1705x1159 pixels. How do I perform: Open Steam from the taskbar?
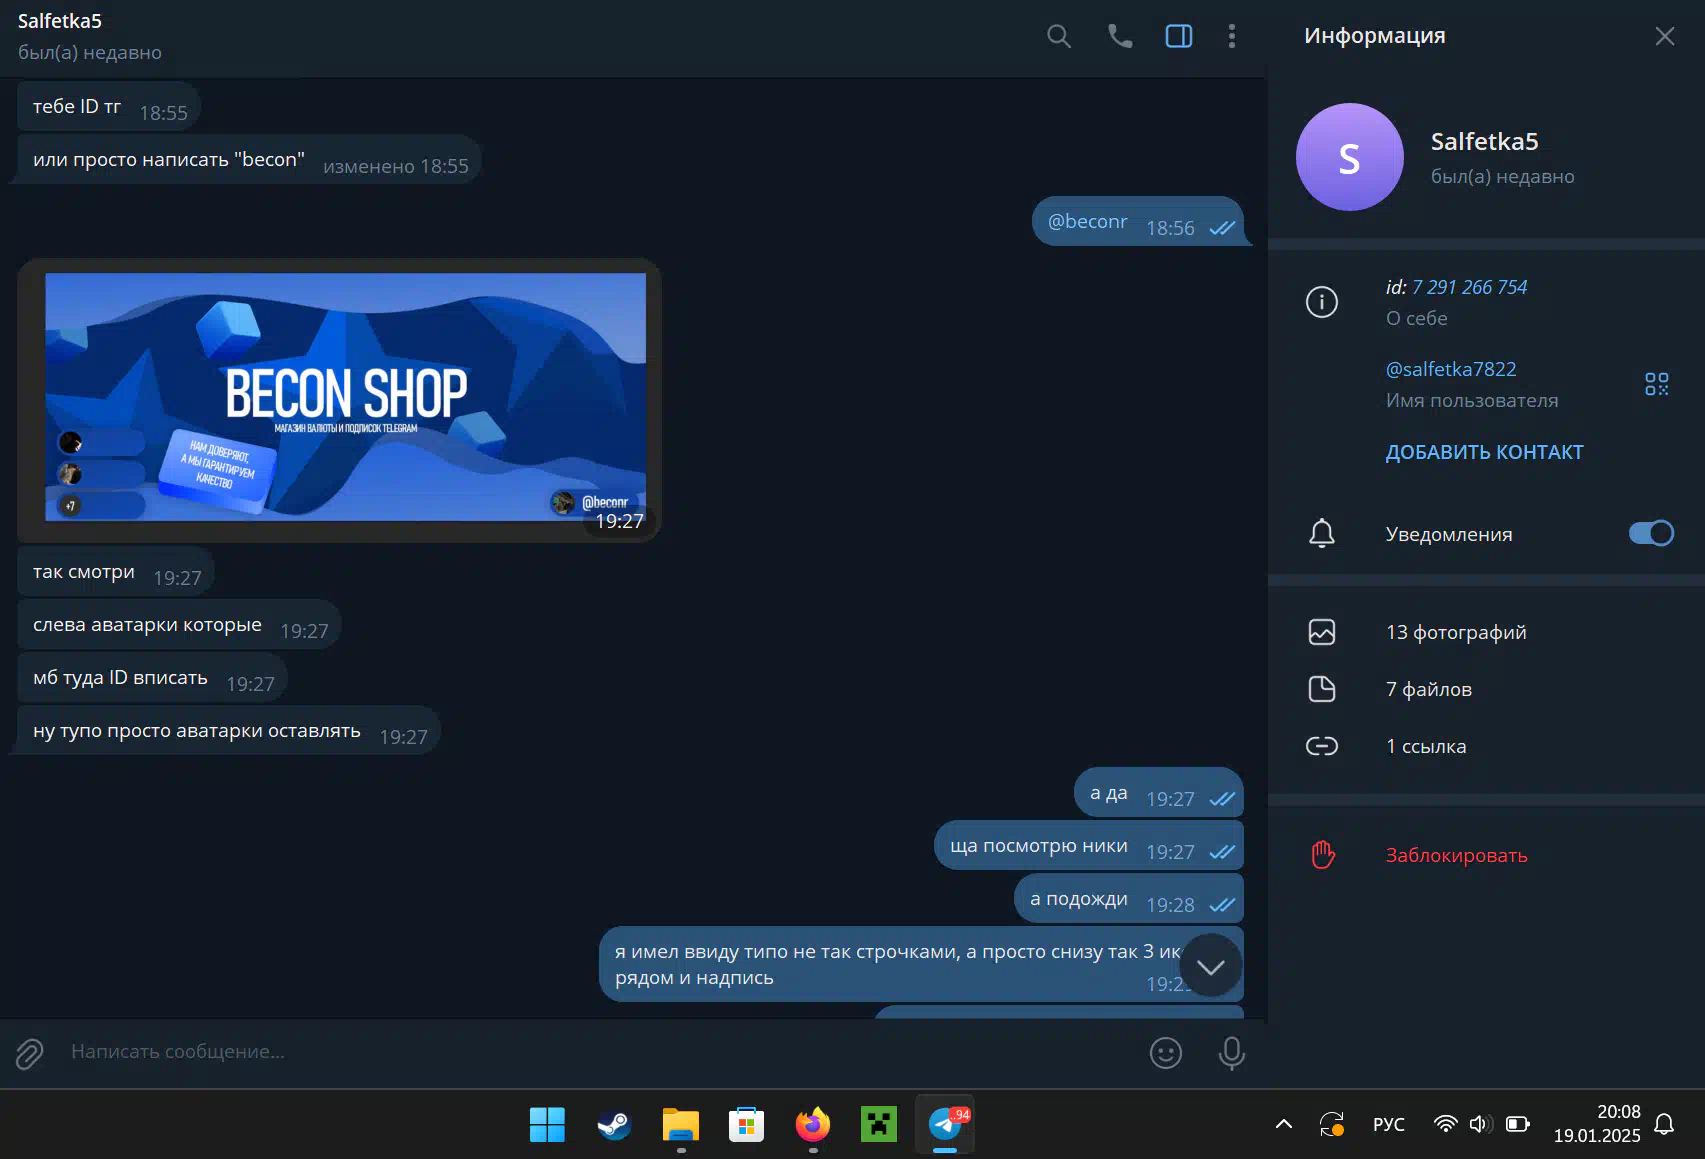[614, 1125]
